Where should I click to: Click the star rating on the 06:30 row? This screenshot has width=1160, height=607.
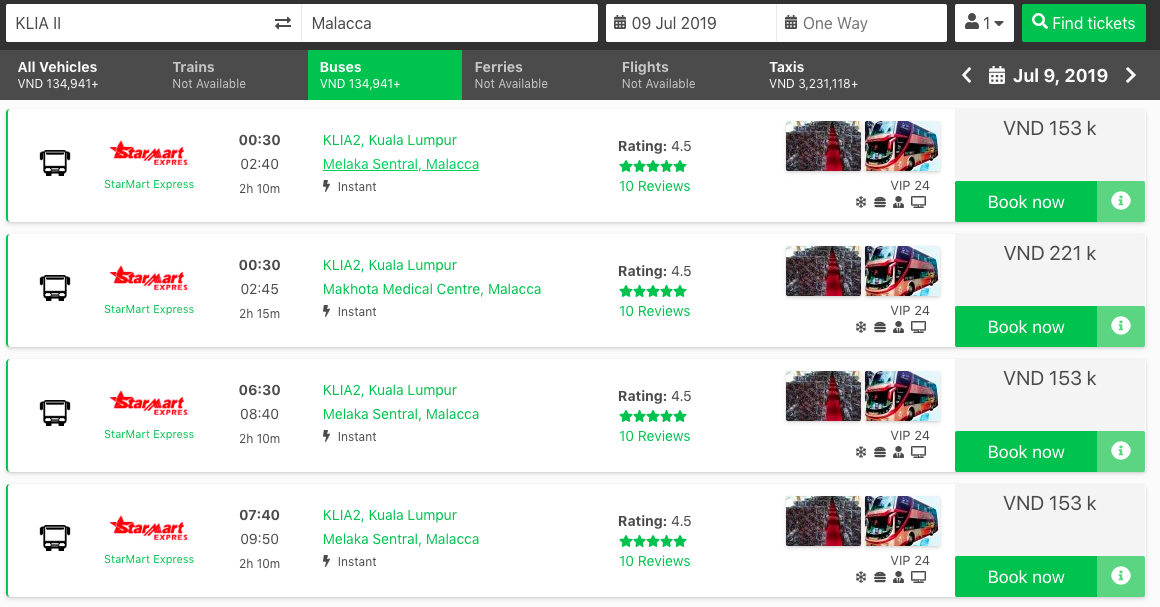[x=653, y=416]
